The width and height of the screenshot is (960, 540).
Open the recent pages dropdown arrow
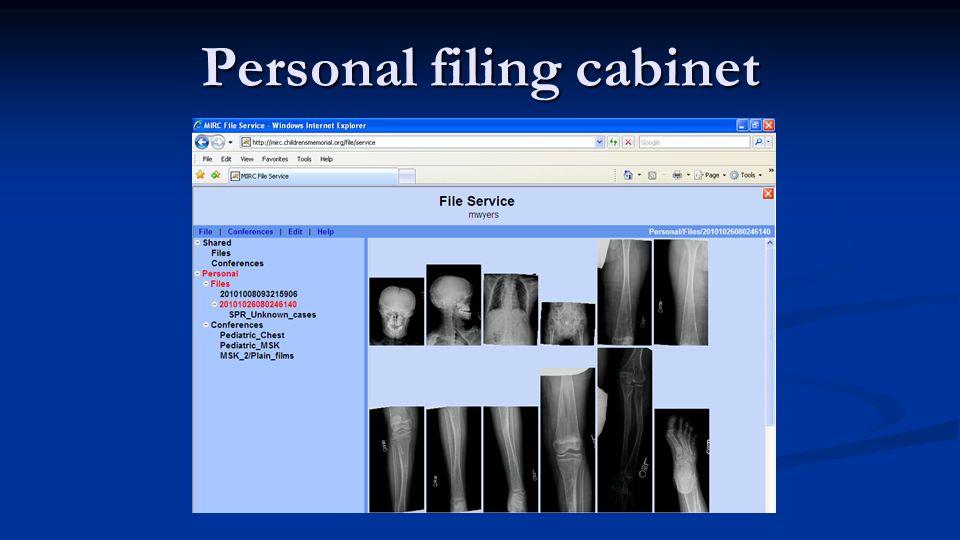click(231, 142)
